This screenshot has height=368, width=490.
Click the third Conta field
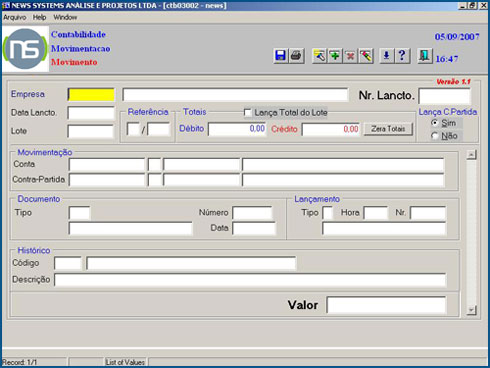pos(202,165)
